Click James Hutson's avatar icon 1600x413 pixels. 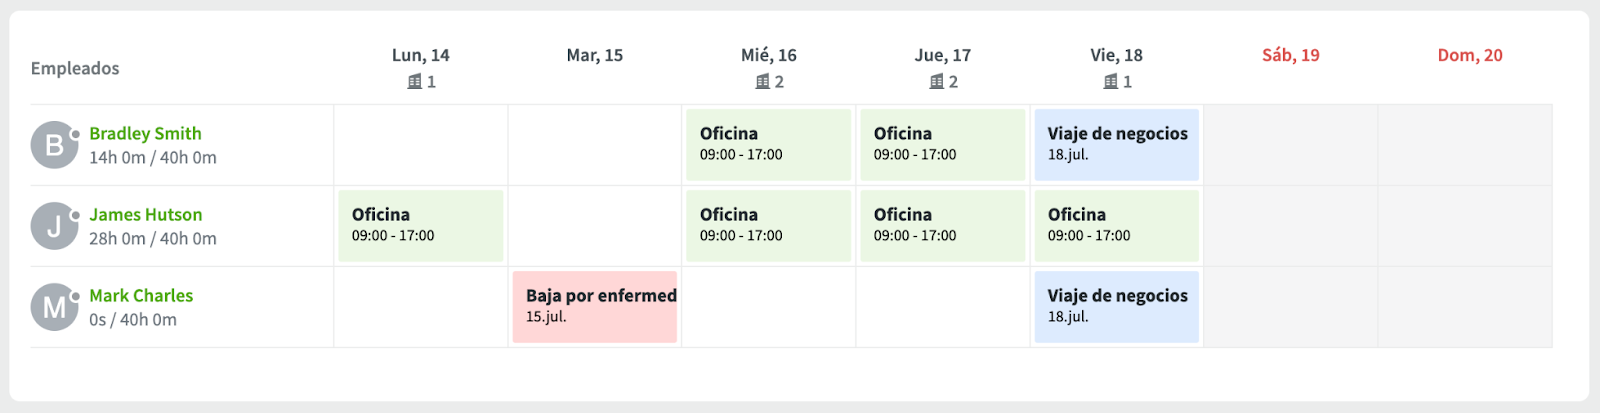tap(54, 226)
